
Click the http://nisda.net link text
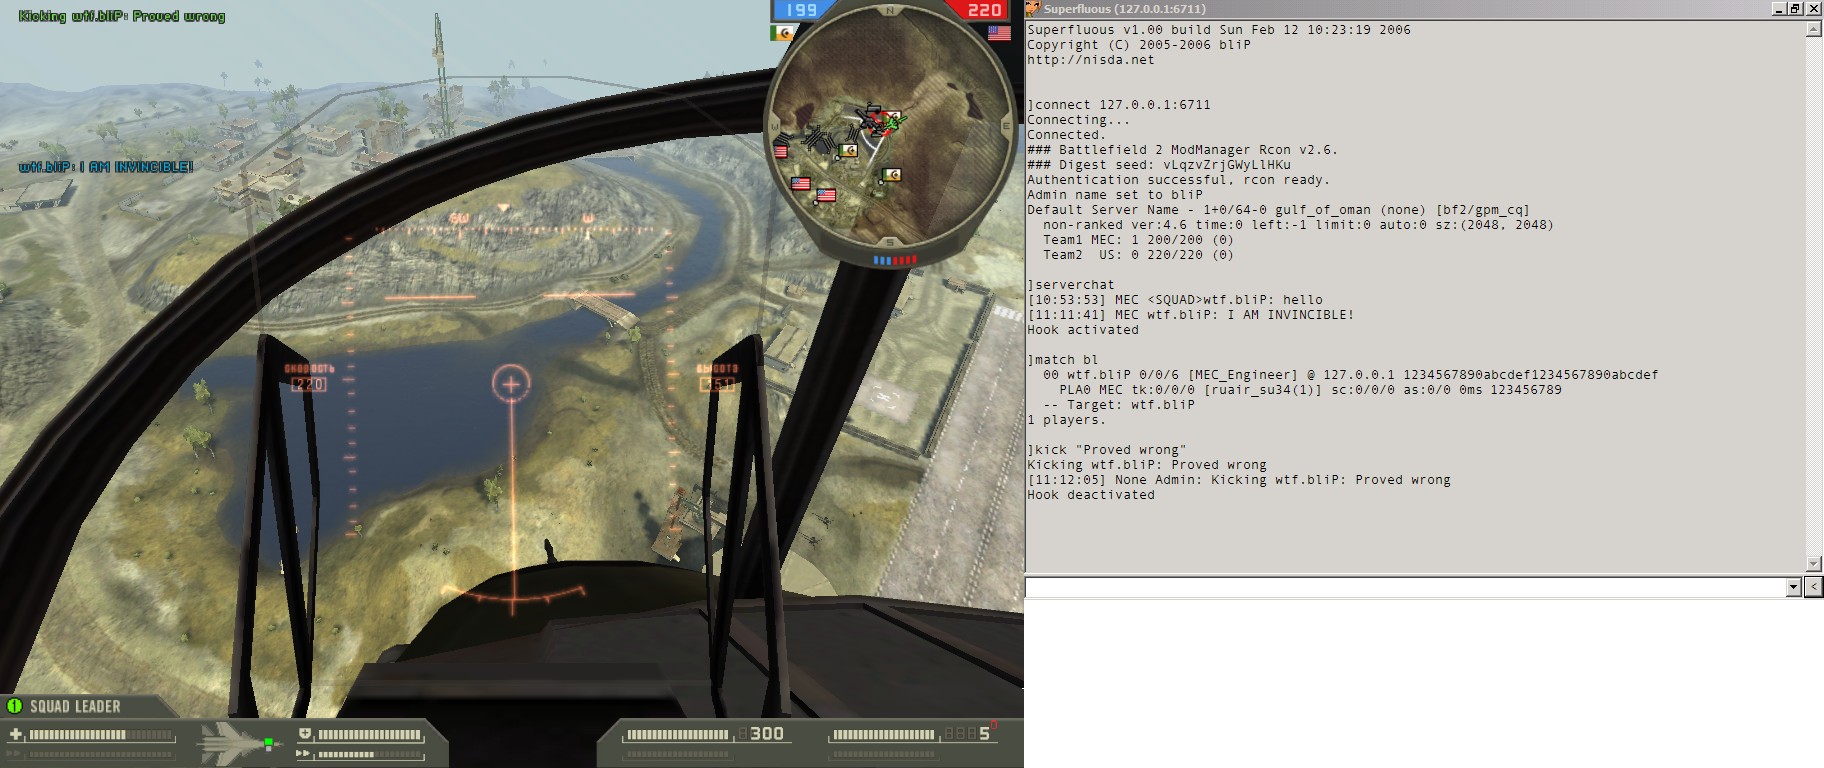click(1091, 60)
